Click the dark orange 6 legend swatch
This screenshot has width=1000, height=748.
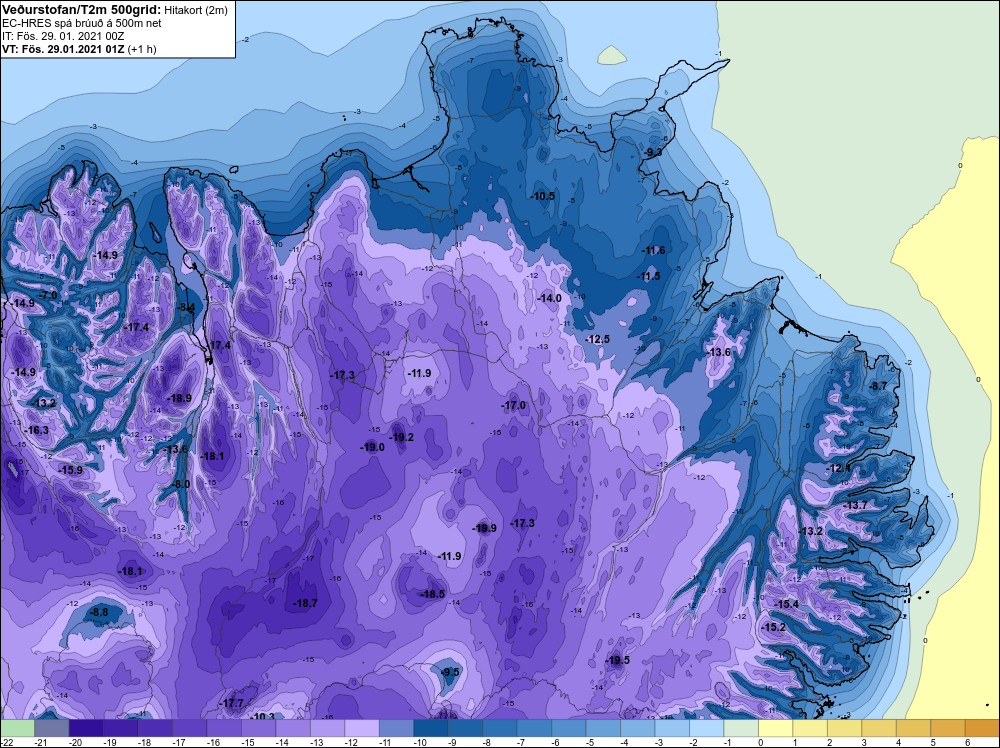pyautogui.click(x=982, y=728)
